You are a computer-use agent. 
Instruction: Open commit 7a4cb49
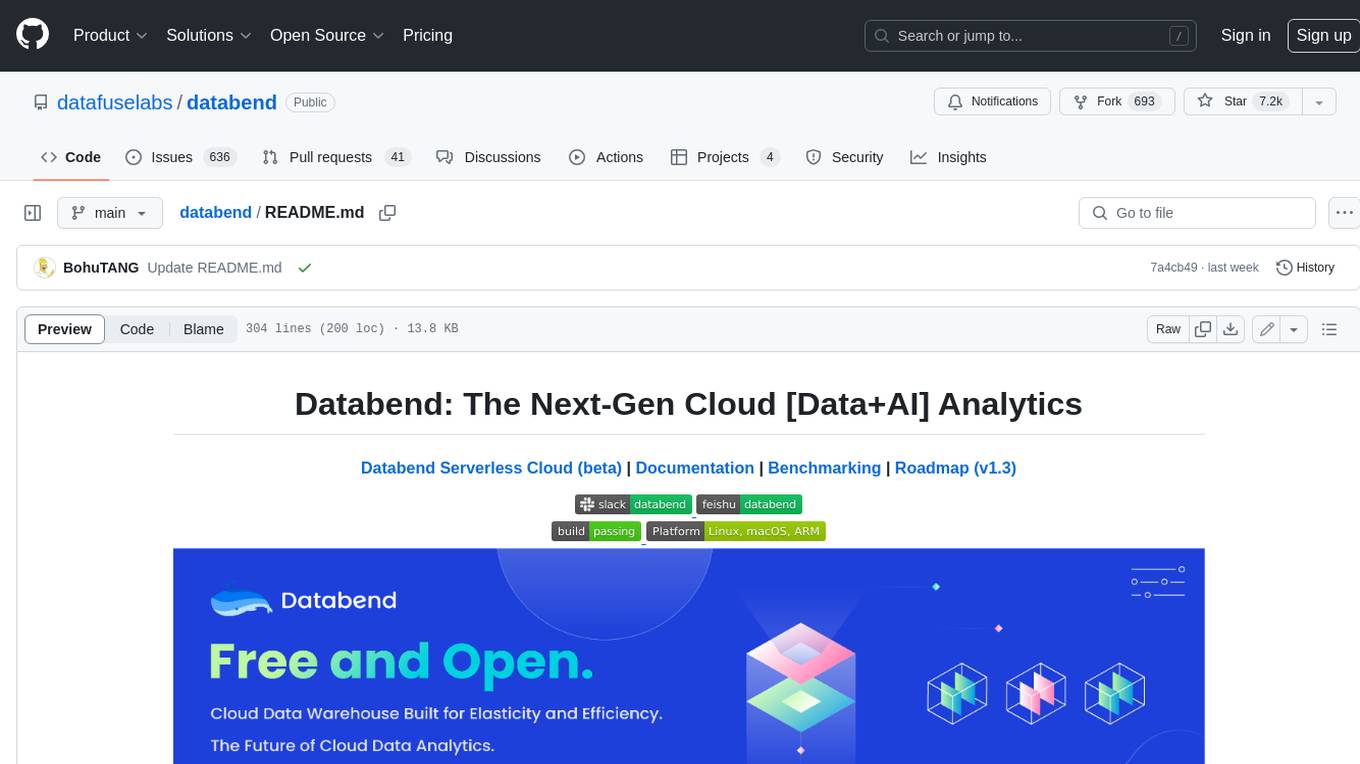(1174, 268)
